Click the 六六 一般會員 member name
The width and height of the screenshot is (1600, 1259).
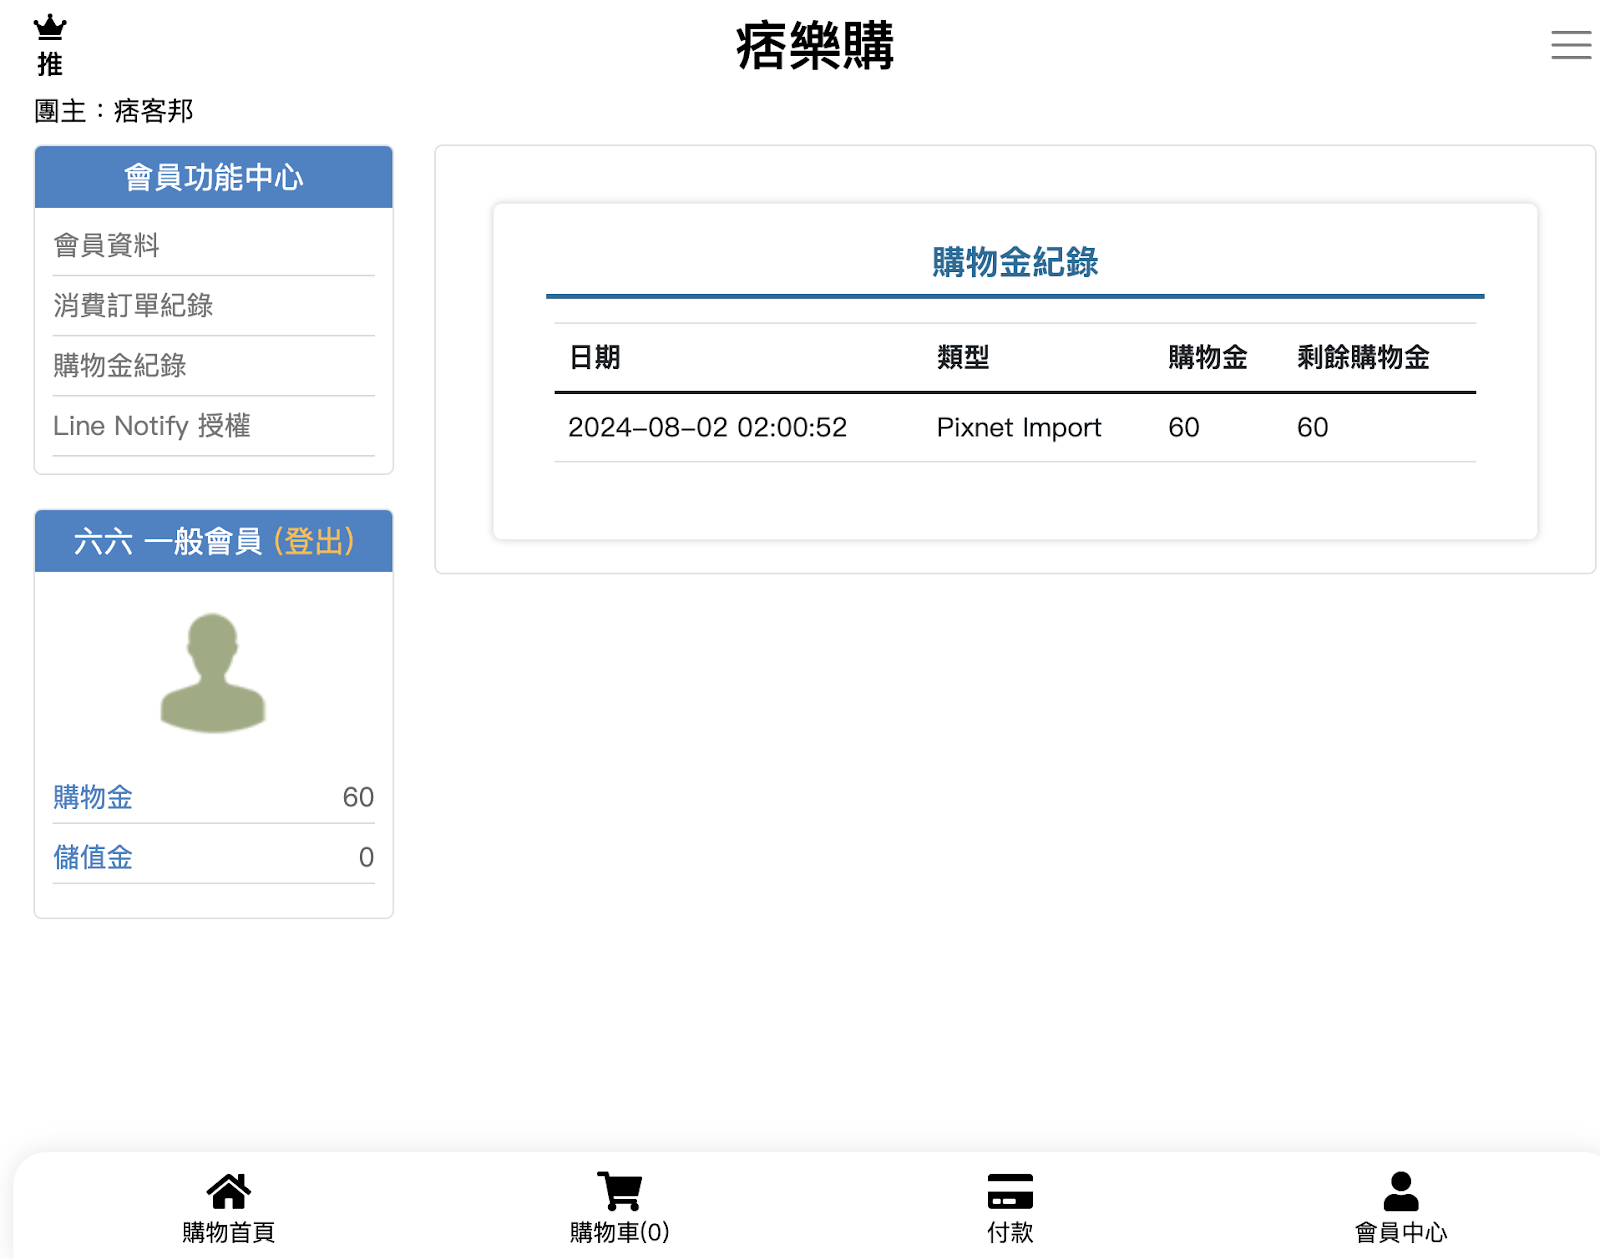168,541
